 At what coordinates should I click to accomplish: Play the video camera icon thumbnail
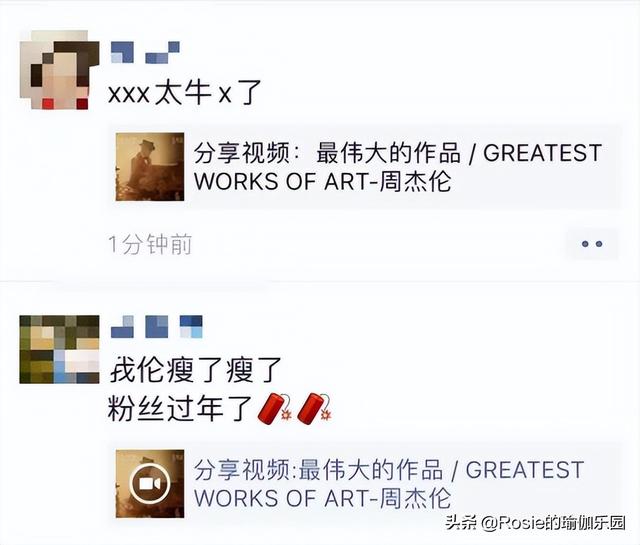tap(150, 483)
